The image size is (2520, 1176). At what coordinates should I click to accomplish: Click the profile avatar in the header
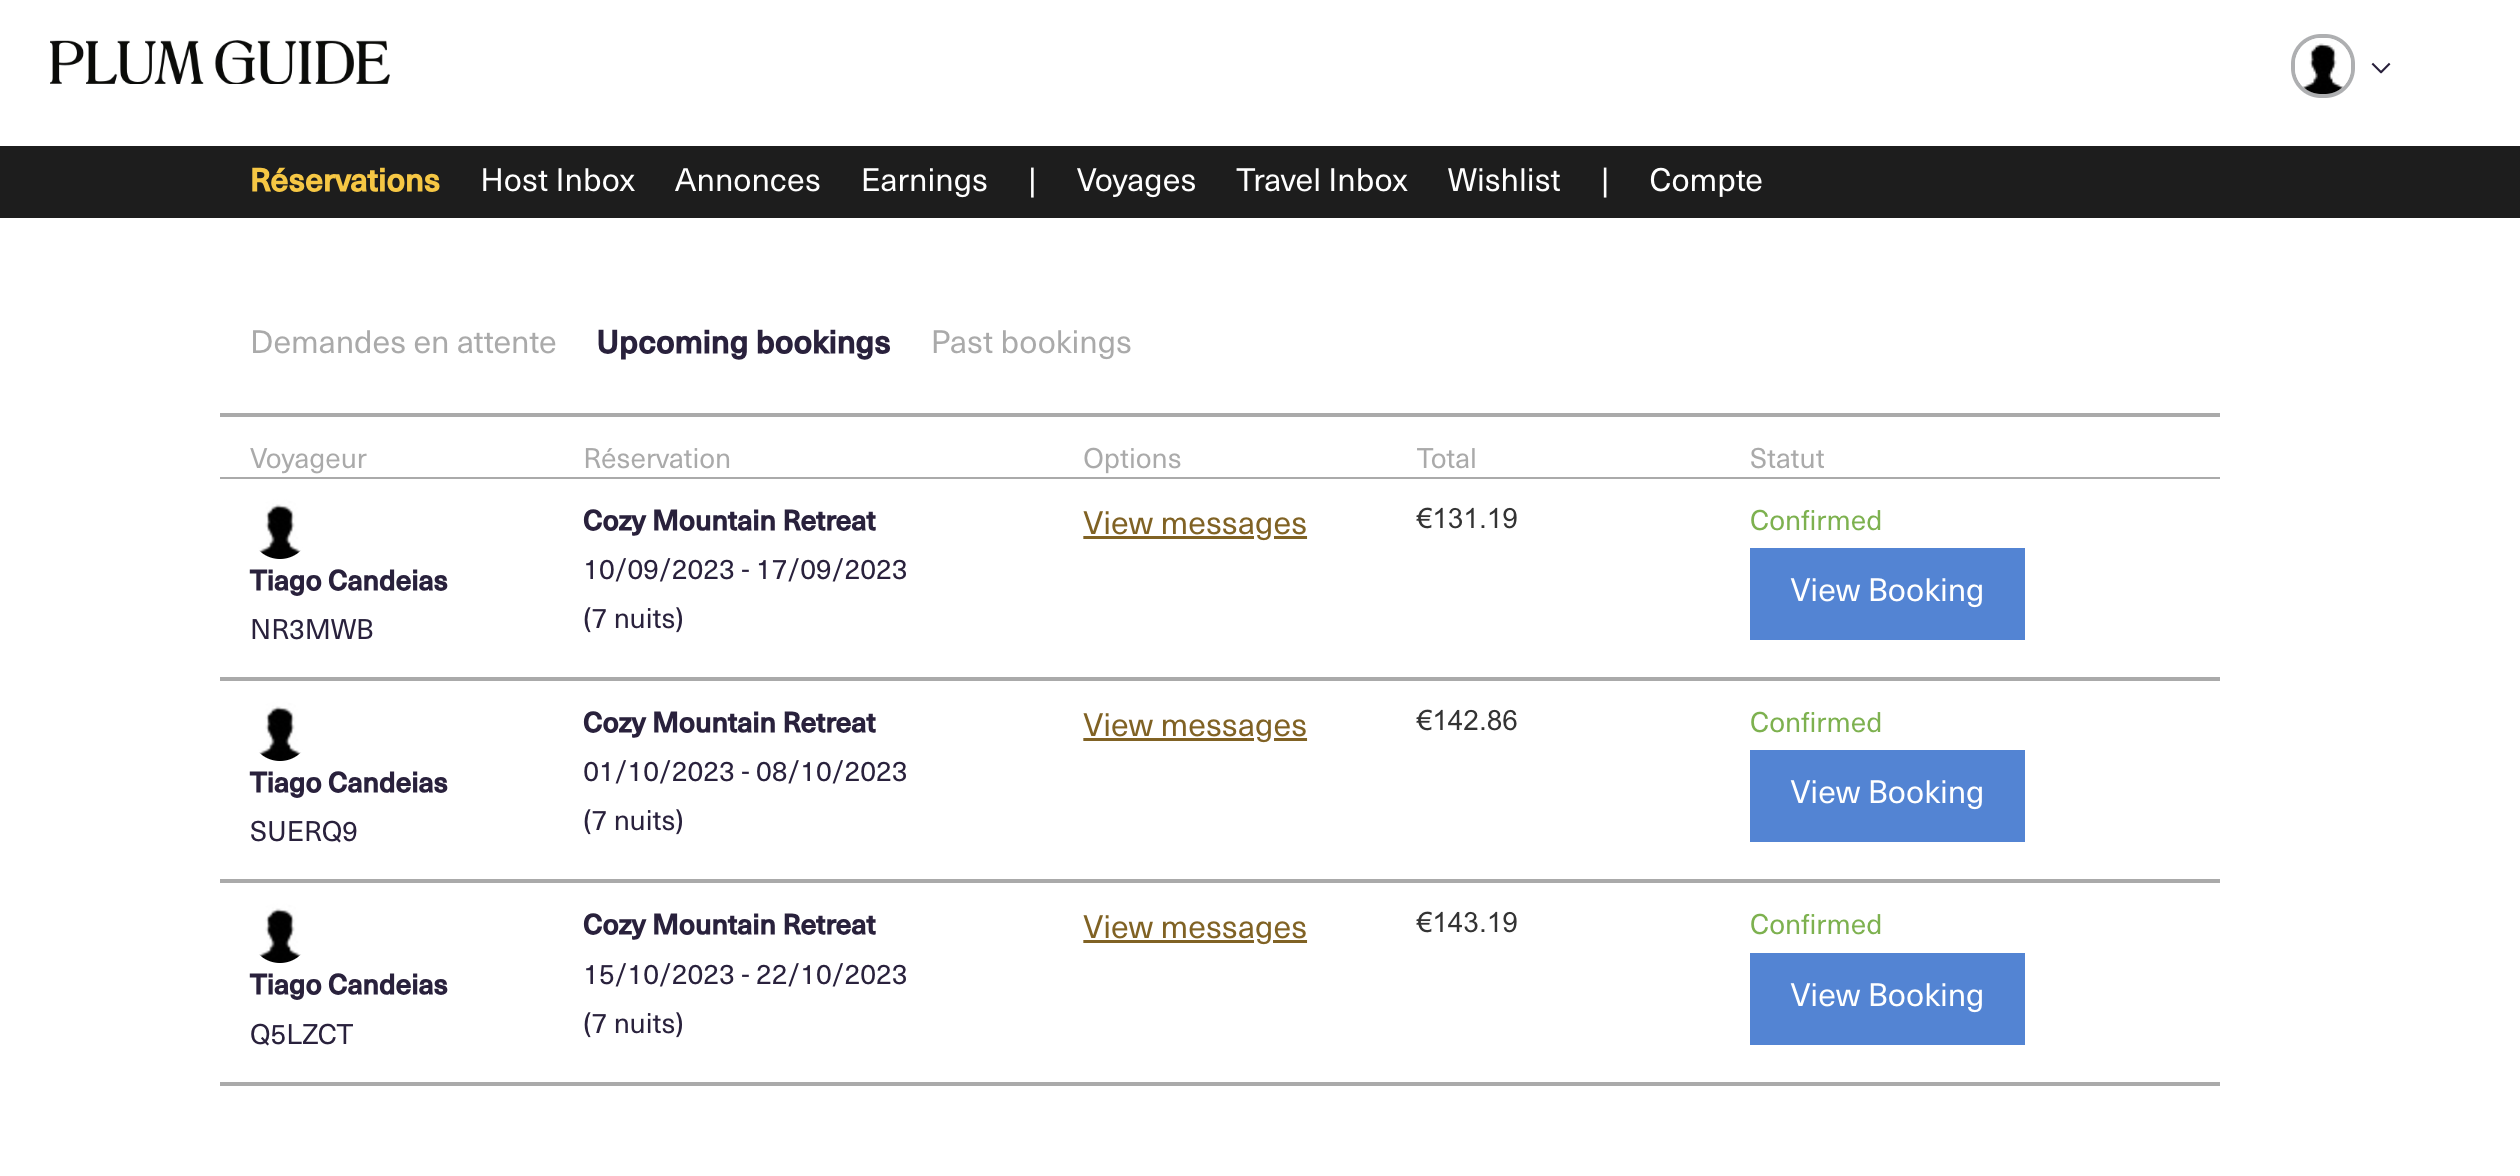tap(2322, 67)
